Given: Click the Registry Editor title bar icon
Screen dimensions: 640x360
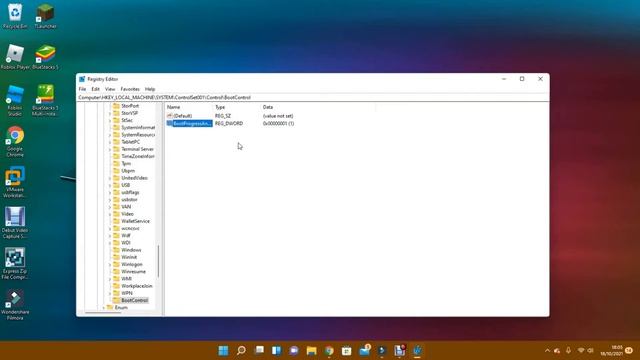Looking at the screenshot, I should [82, 79].
